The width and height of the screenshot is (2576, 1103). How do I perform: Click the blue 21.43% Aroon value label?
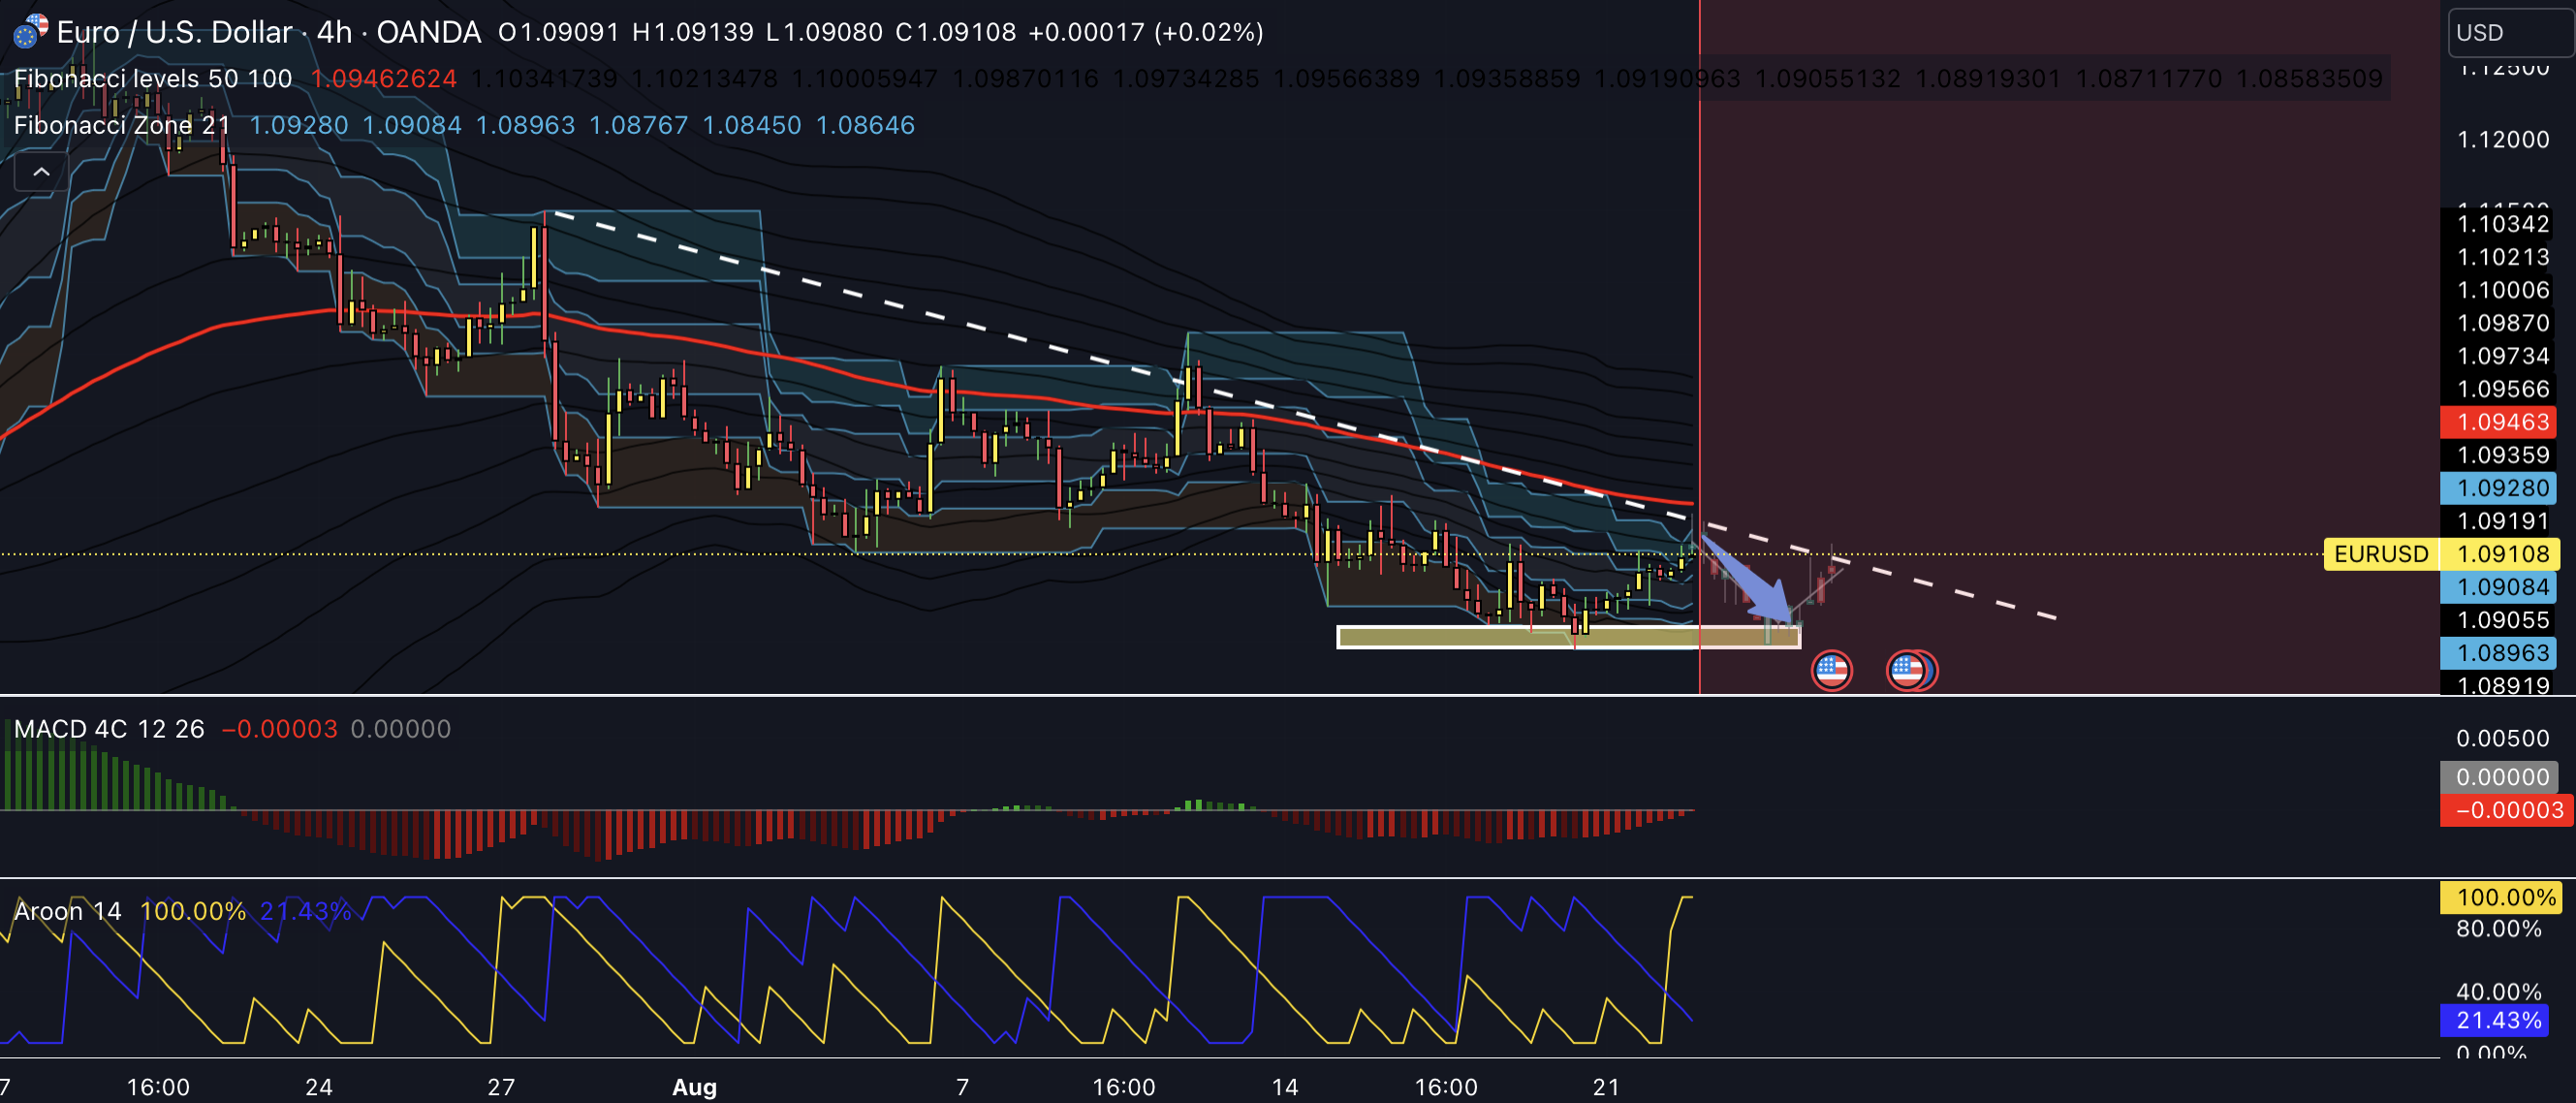pos(2497,1021)
